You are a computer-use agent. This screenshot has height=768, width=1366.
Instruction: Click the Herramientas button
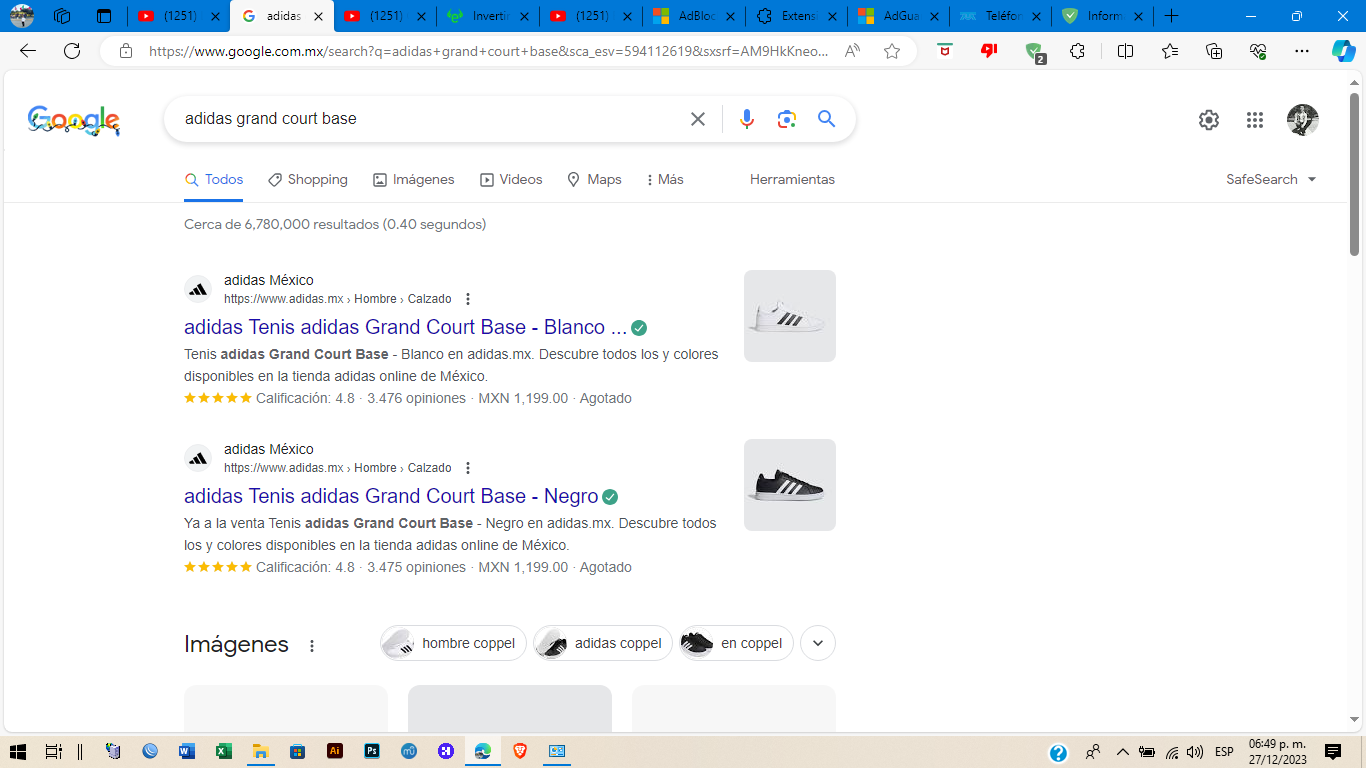792,179
